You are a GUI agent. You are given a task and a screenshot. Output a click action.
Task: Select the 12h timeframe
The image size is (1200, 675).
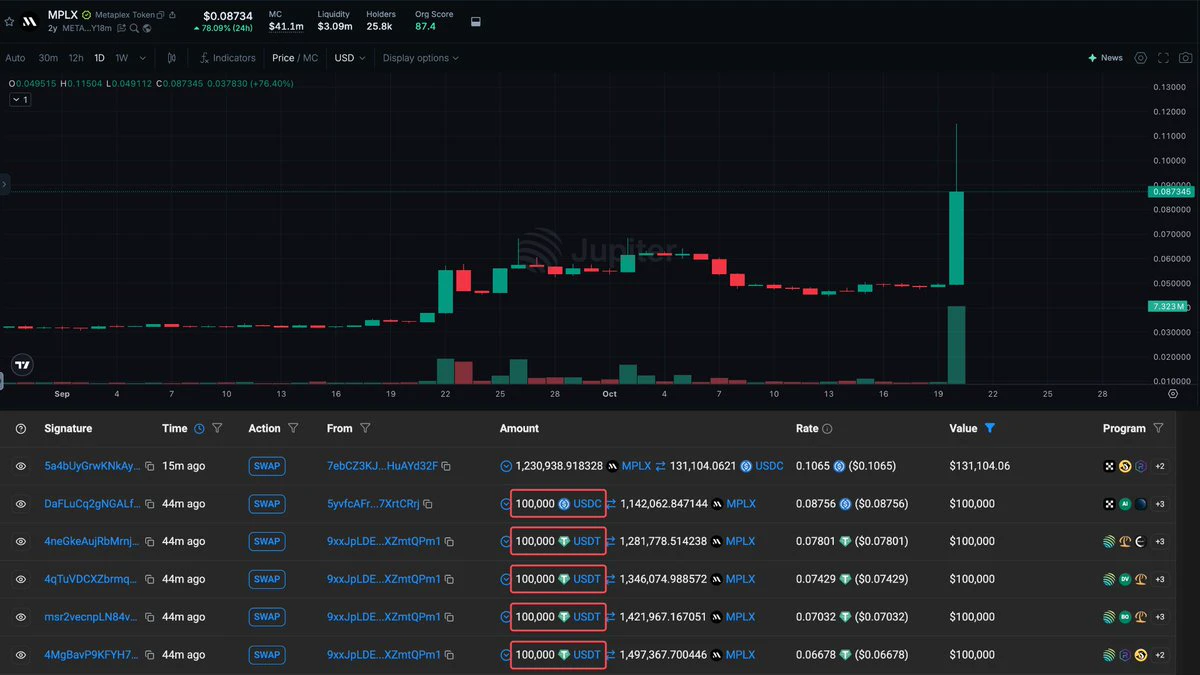click(x=76, y=58)
